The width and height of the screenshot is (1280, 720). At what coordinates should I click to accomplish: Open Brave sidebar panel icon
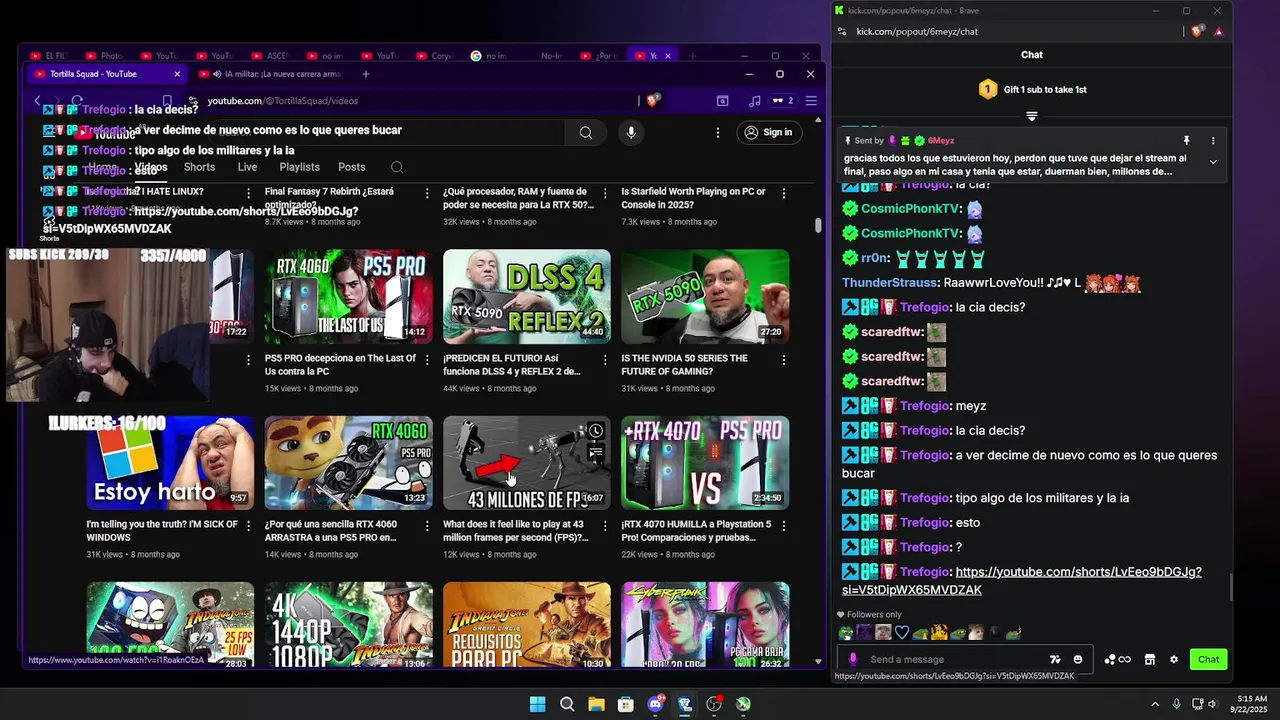[x=722, y=100]
